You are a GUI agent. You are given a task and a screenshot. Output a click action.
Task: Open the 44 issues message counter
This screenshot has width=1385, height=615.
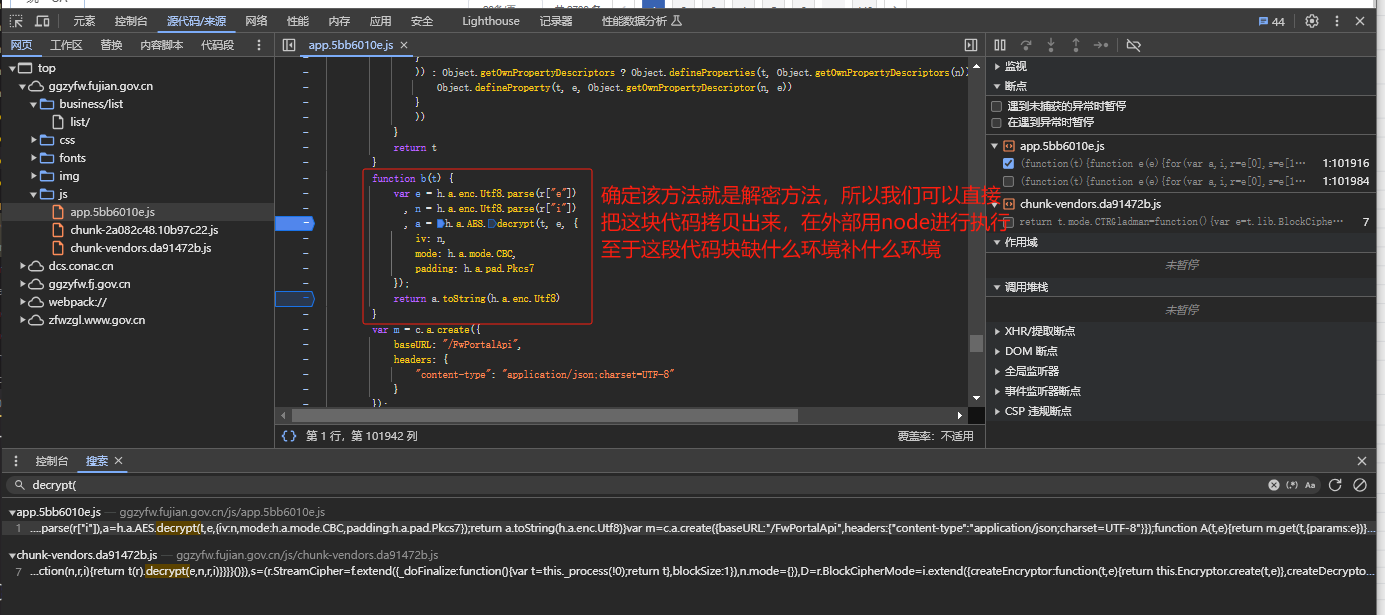tap(1271, 21)
